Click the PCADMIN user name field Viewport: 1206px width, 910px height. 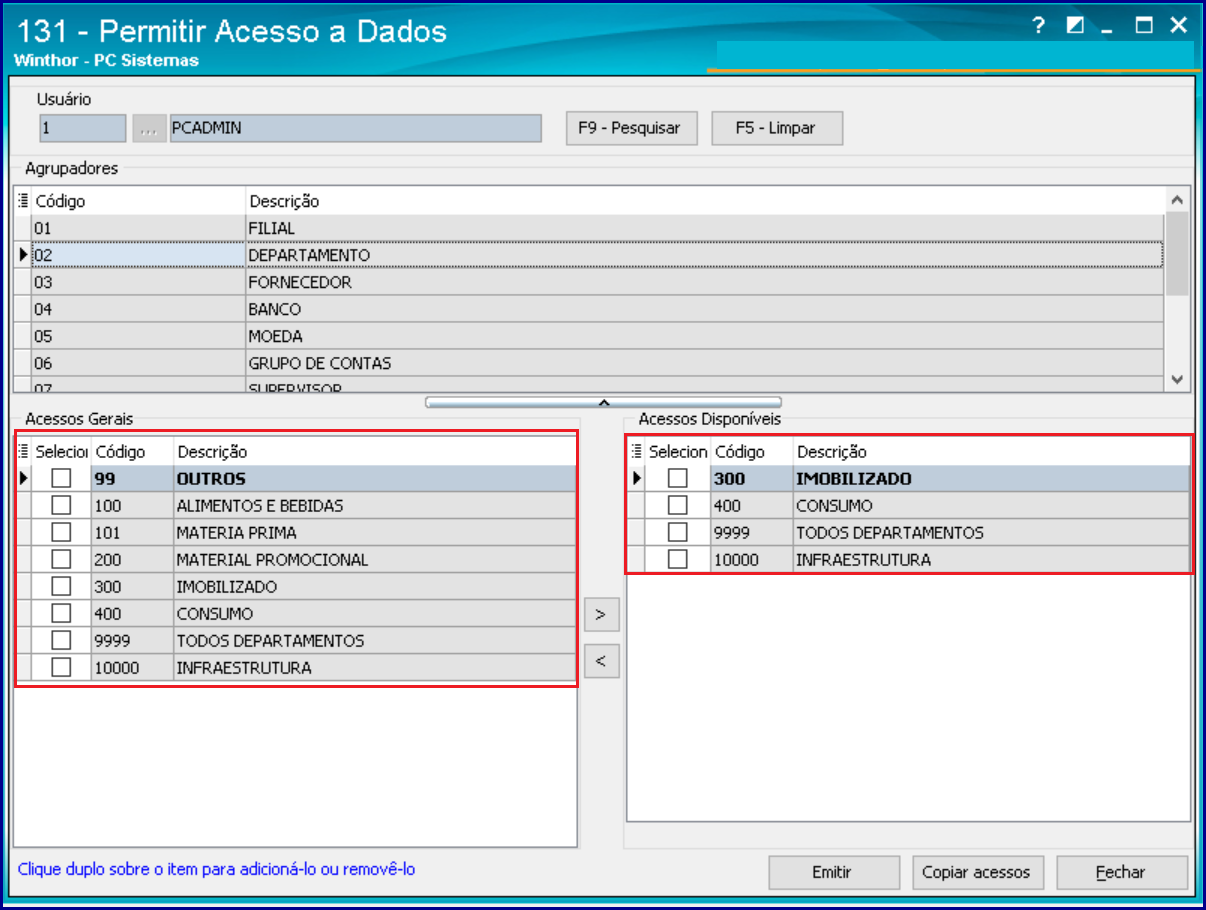click(x=355, y=128)
